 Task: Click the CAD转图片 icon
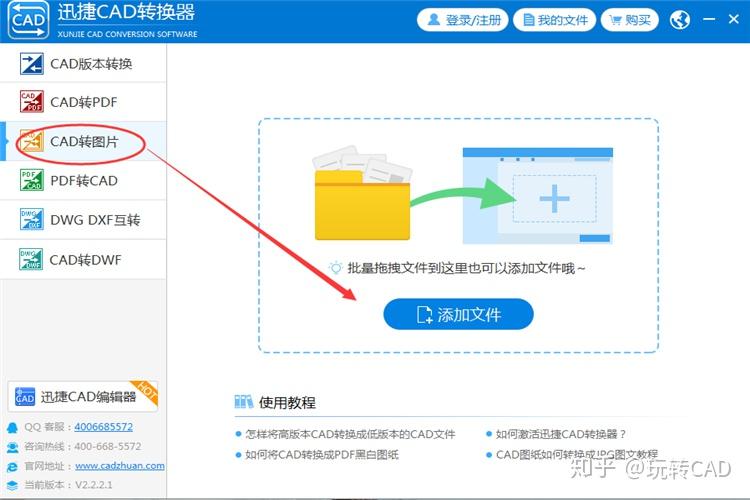[32, 141]
